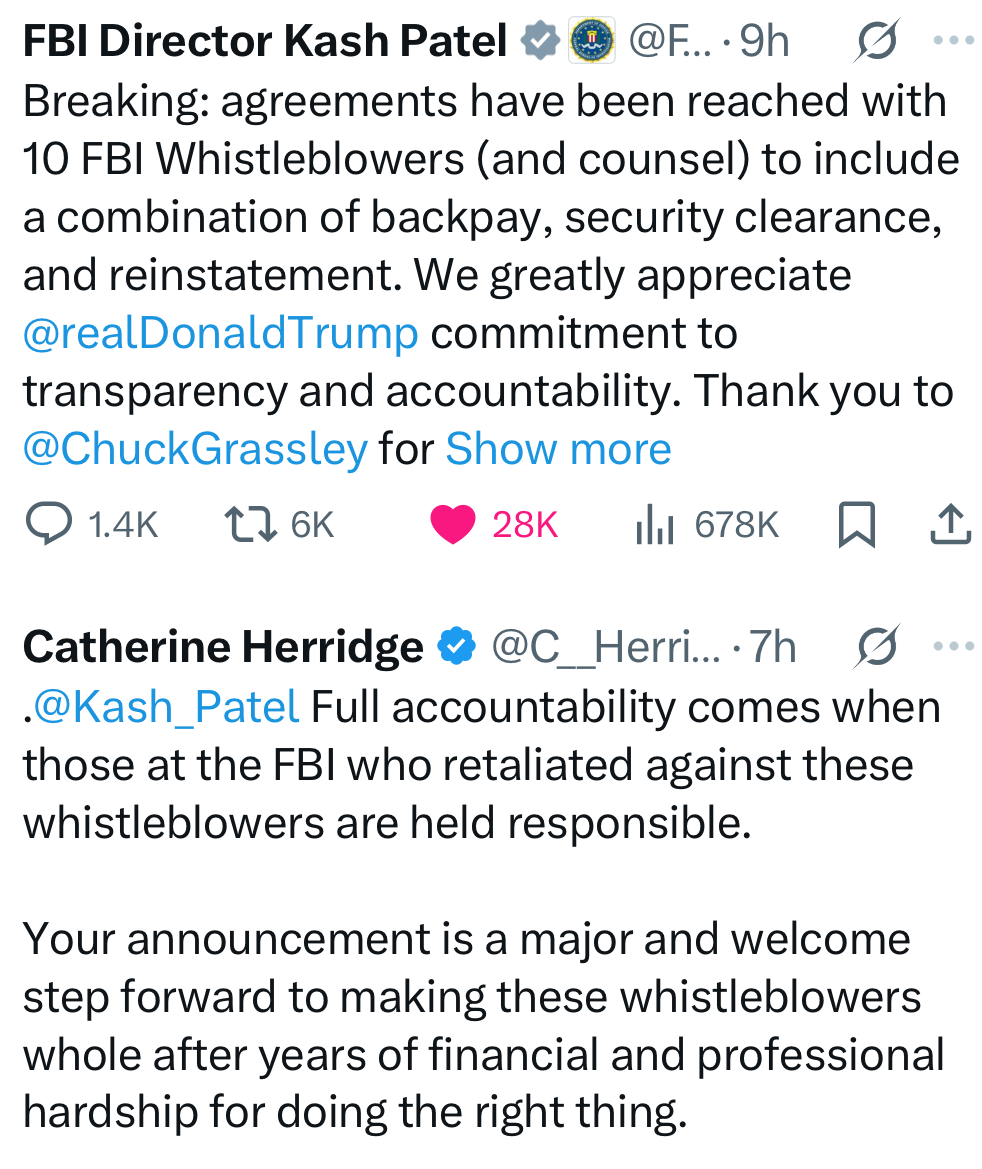This screenshot has height=1169, width=982.
Task: Open Catherine Herridge's tweet 7h timestamp
Action: [x=774, y=648]
